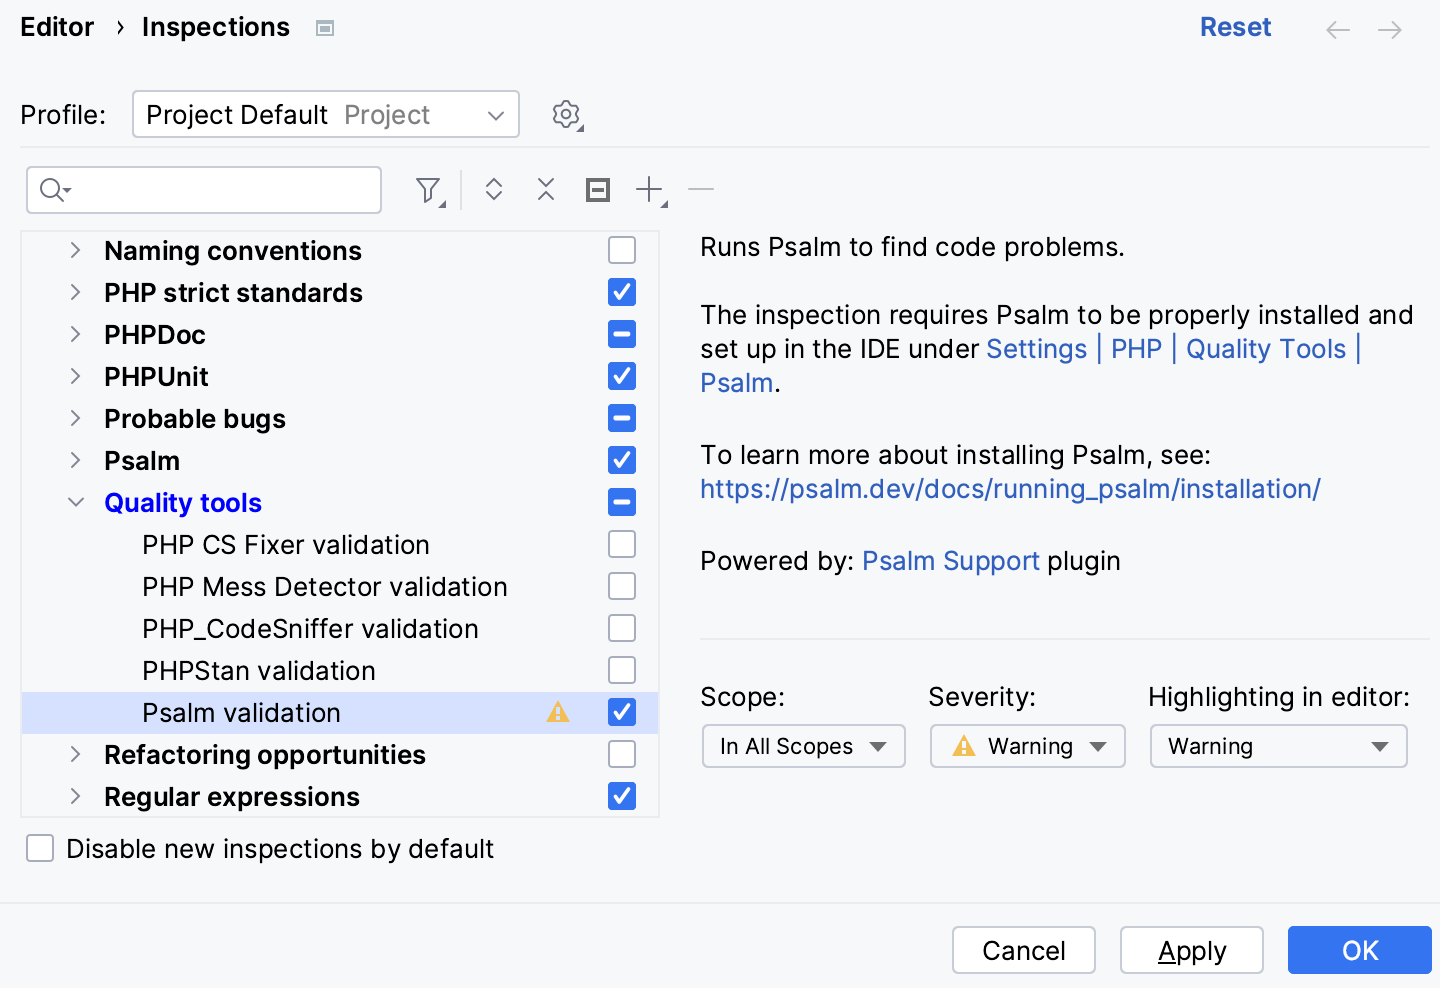
Task: Expand all inspection tree nodes
Action: 494,189
